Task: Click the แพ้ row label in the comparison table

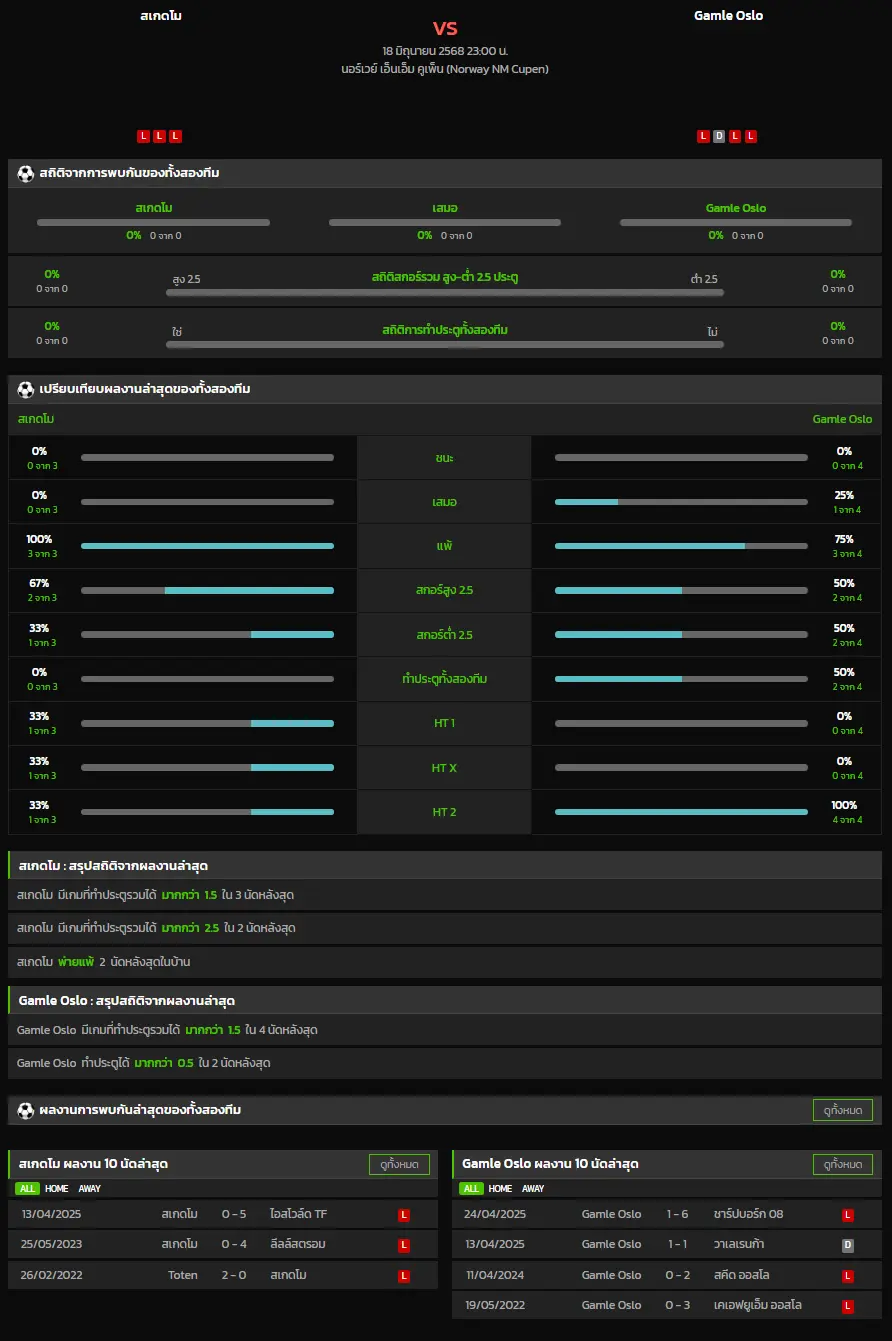Action: [445, 546]
